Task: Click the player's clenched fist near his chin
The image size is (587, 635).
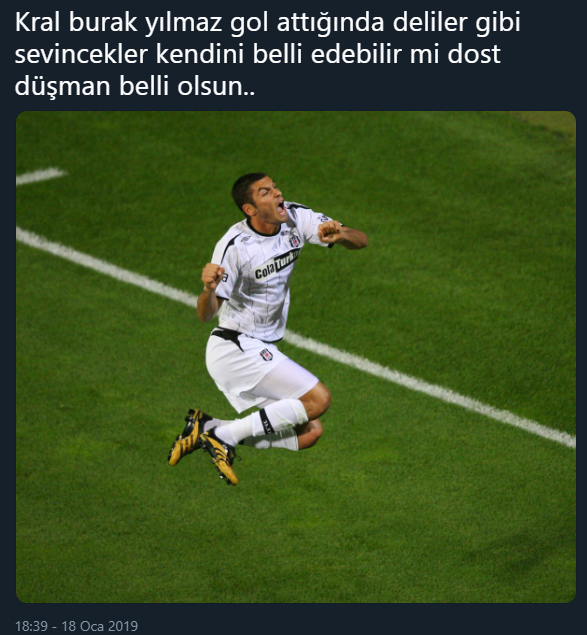Action: click(x=330, y=232)
